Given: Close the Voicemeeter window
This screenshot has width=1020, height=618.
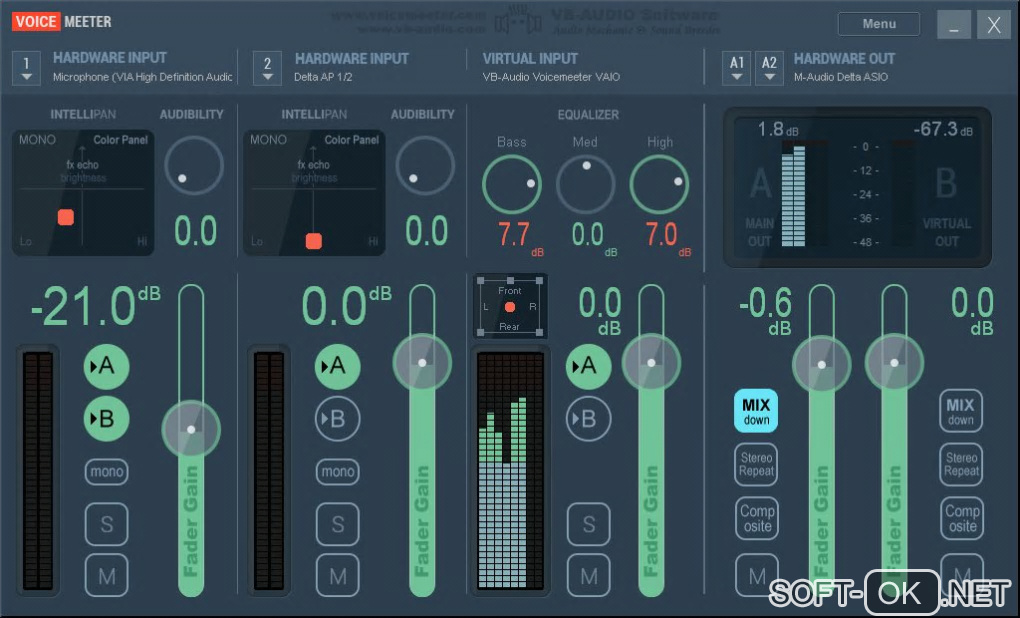Looking at the screenshot, I should point(994,25).
